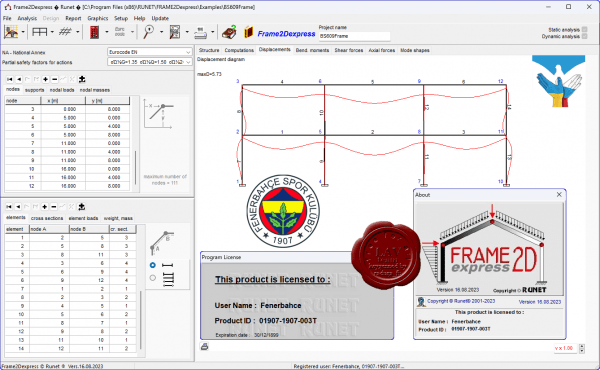Expand the partial safety factors dropdown

[150, 62]
